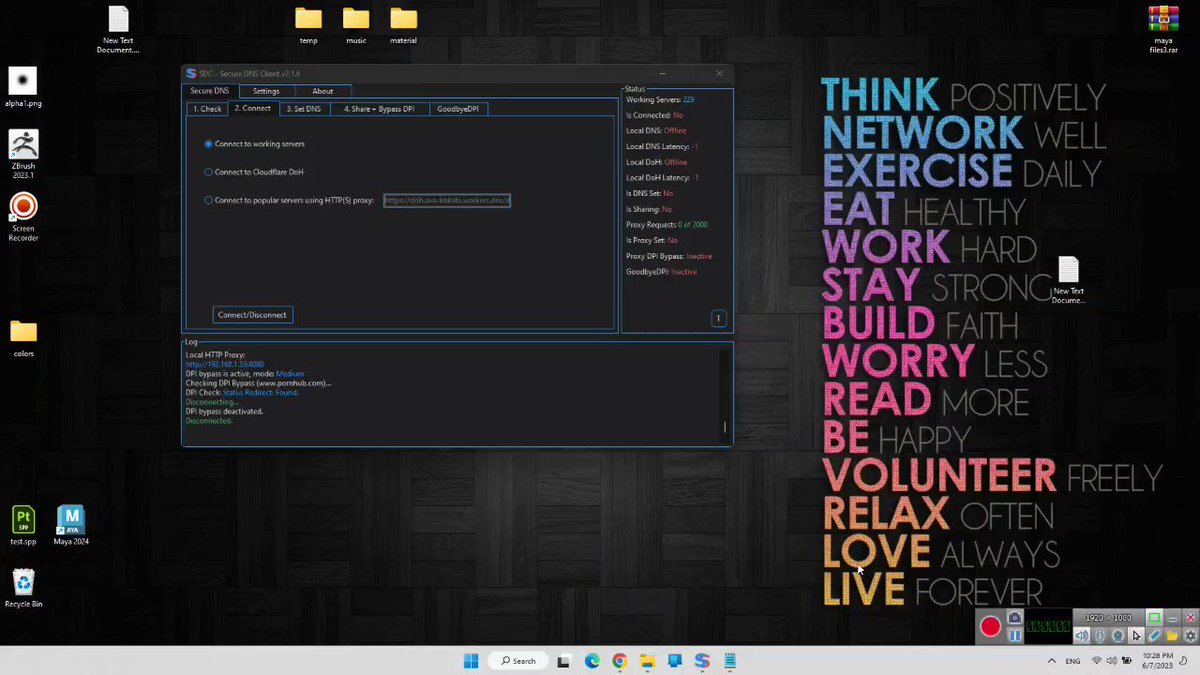The width and height of the screenshot is (1200, 675).
Task: Click the Local DoH: Offline status
Action: click(657, 162)
